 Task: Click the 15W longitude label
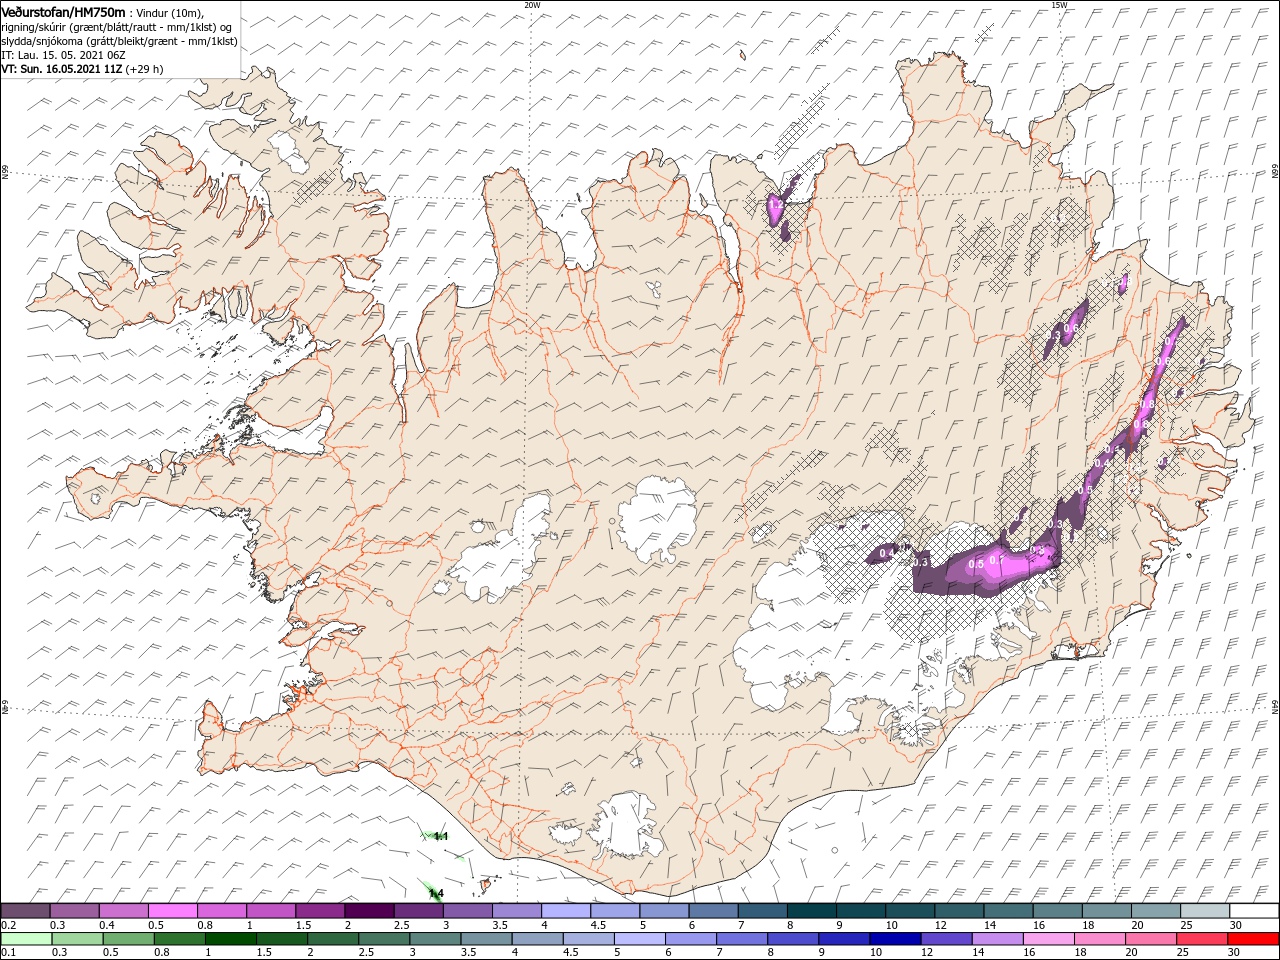coord(1059,5)
